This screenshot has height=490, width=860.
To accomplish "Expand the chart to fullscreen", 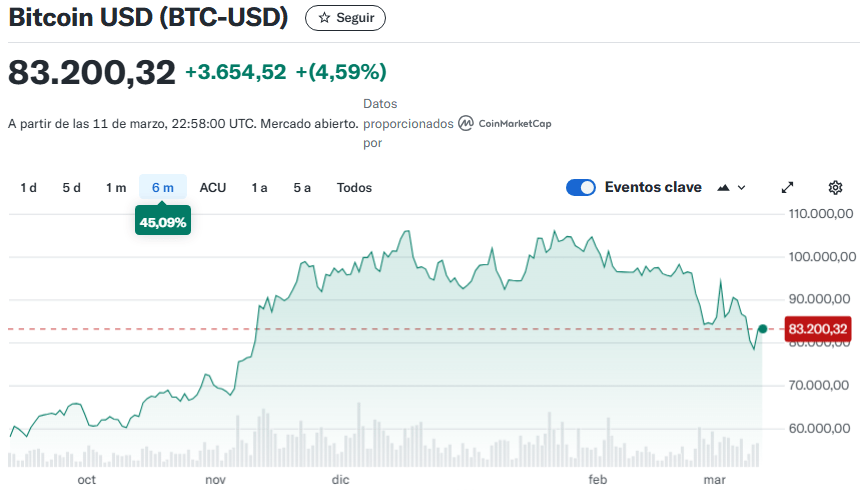I will coord(787,187).
